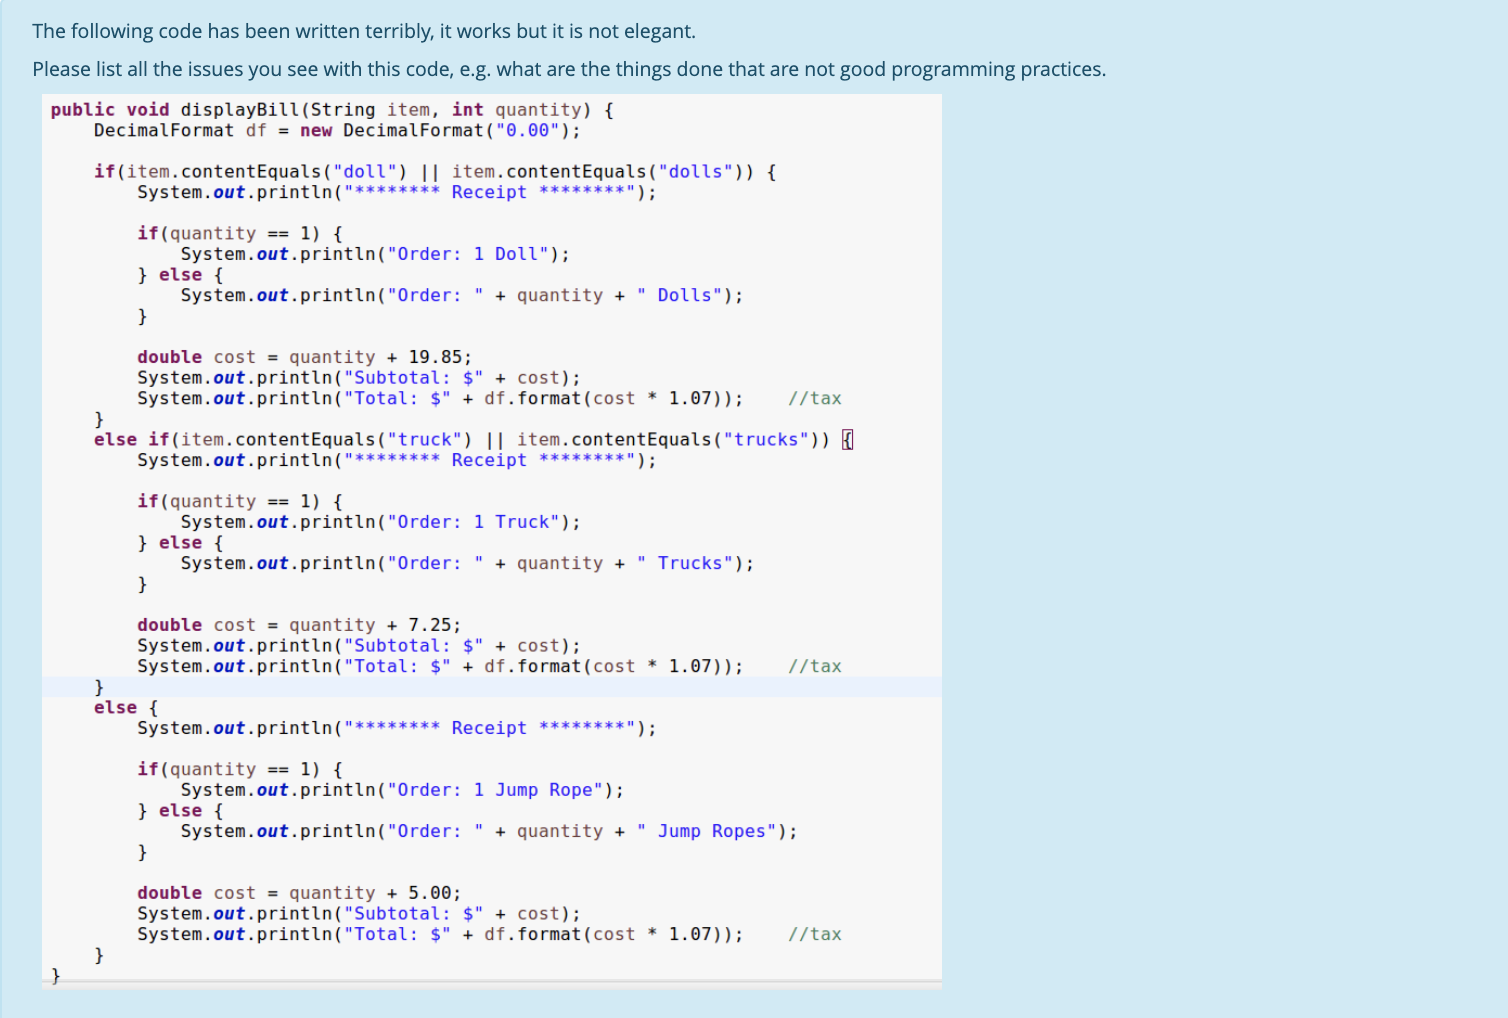Click the println line ending with " Dolls"
The height and width of the screenshot is (1018, 1508).
point(462,295)
